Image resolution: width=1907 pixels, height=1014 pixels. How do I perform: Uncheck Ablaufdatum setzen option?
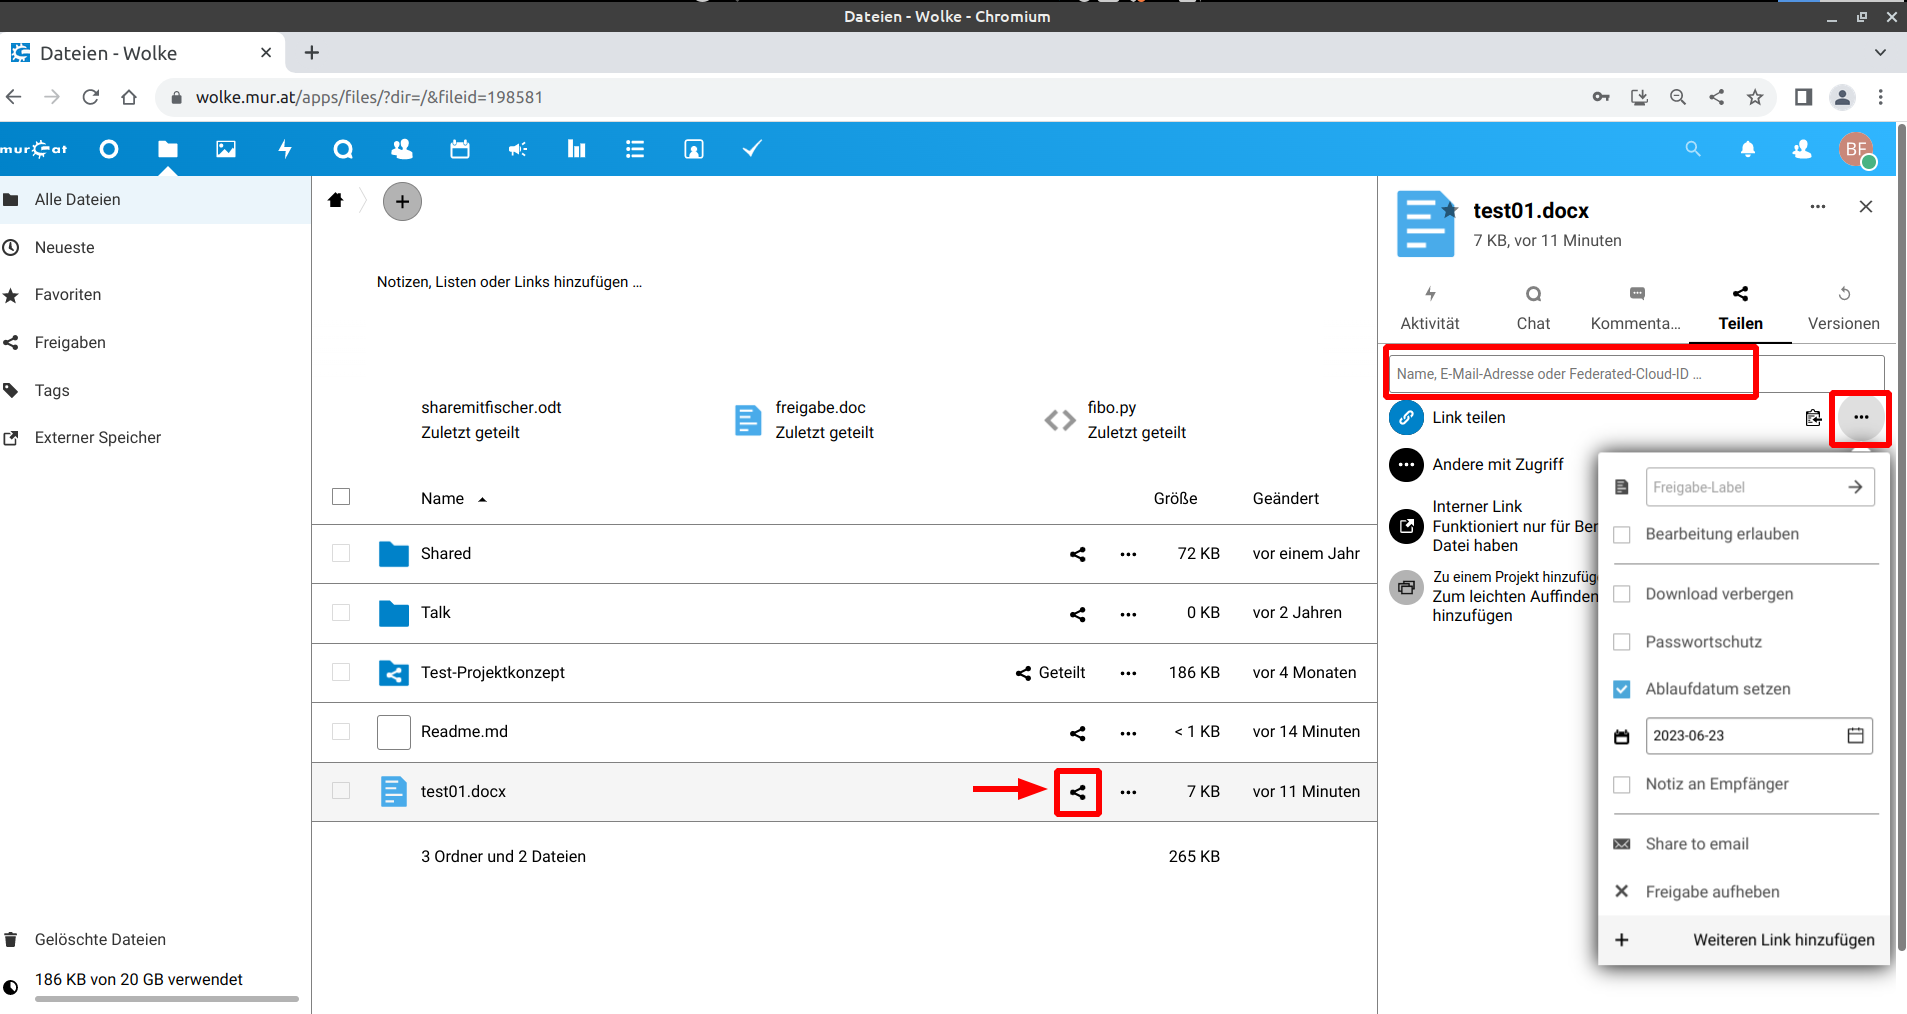pos(1622,689)
